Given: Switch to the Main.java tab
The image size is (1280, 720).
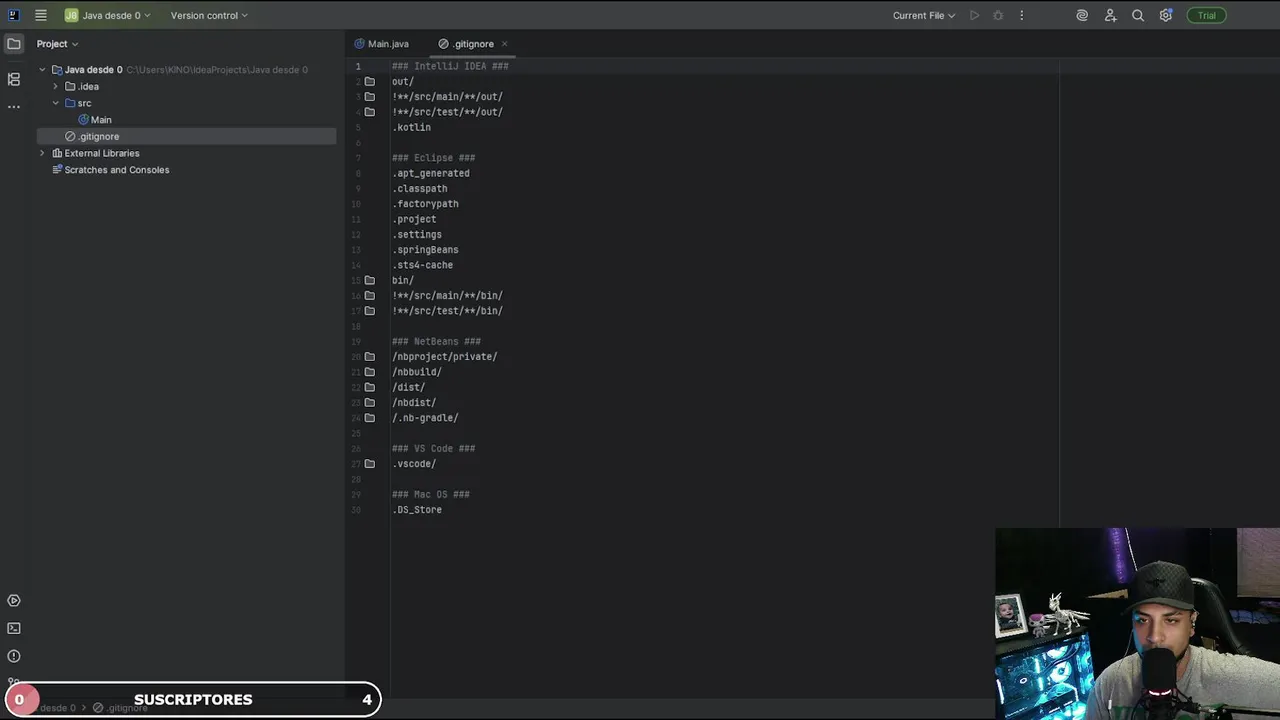Looking at the screenshot, I should tap(382, 44).
